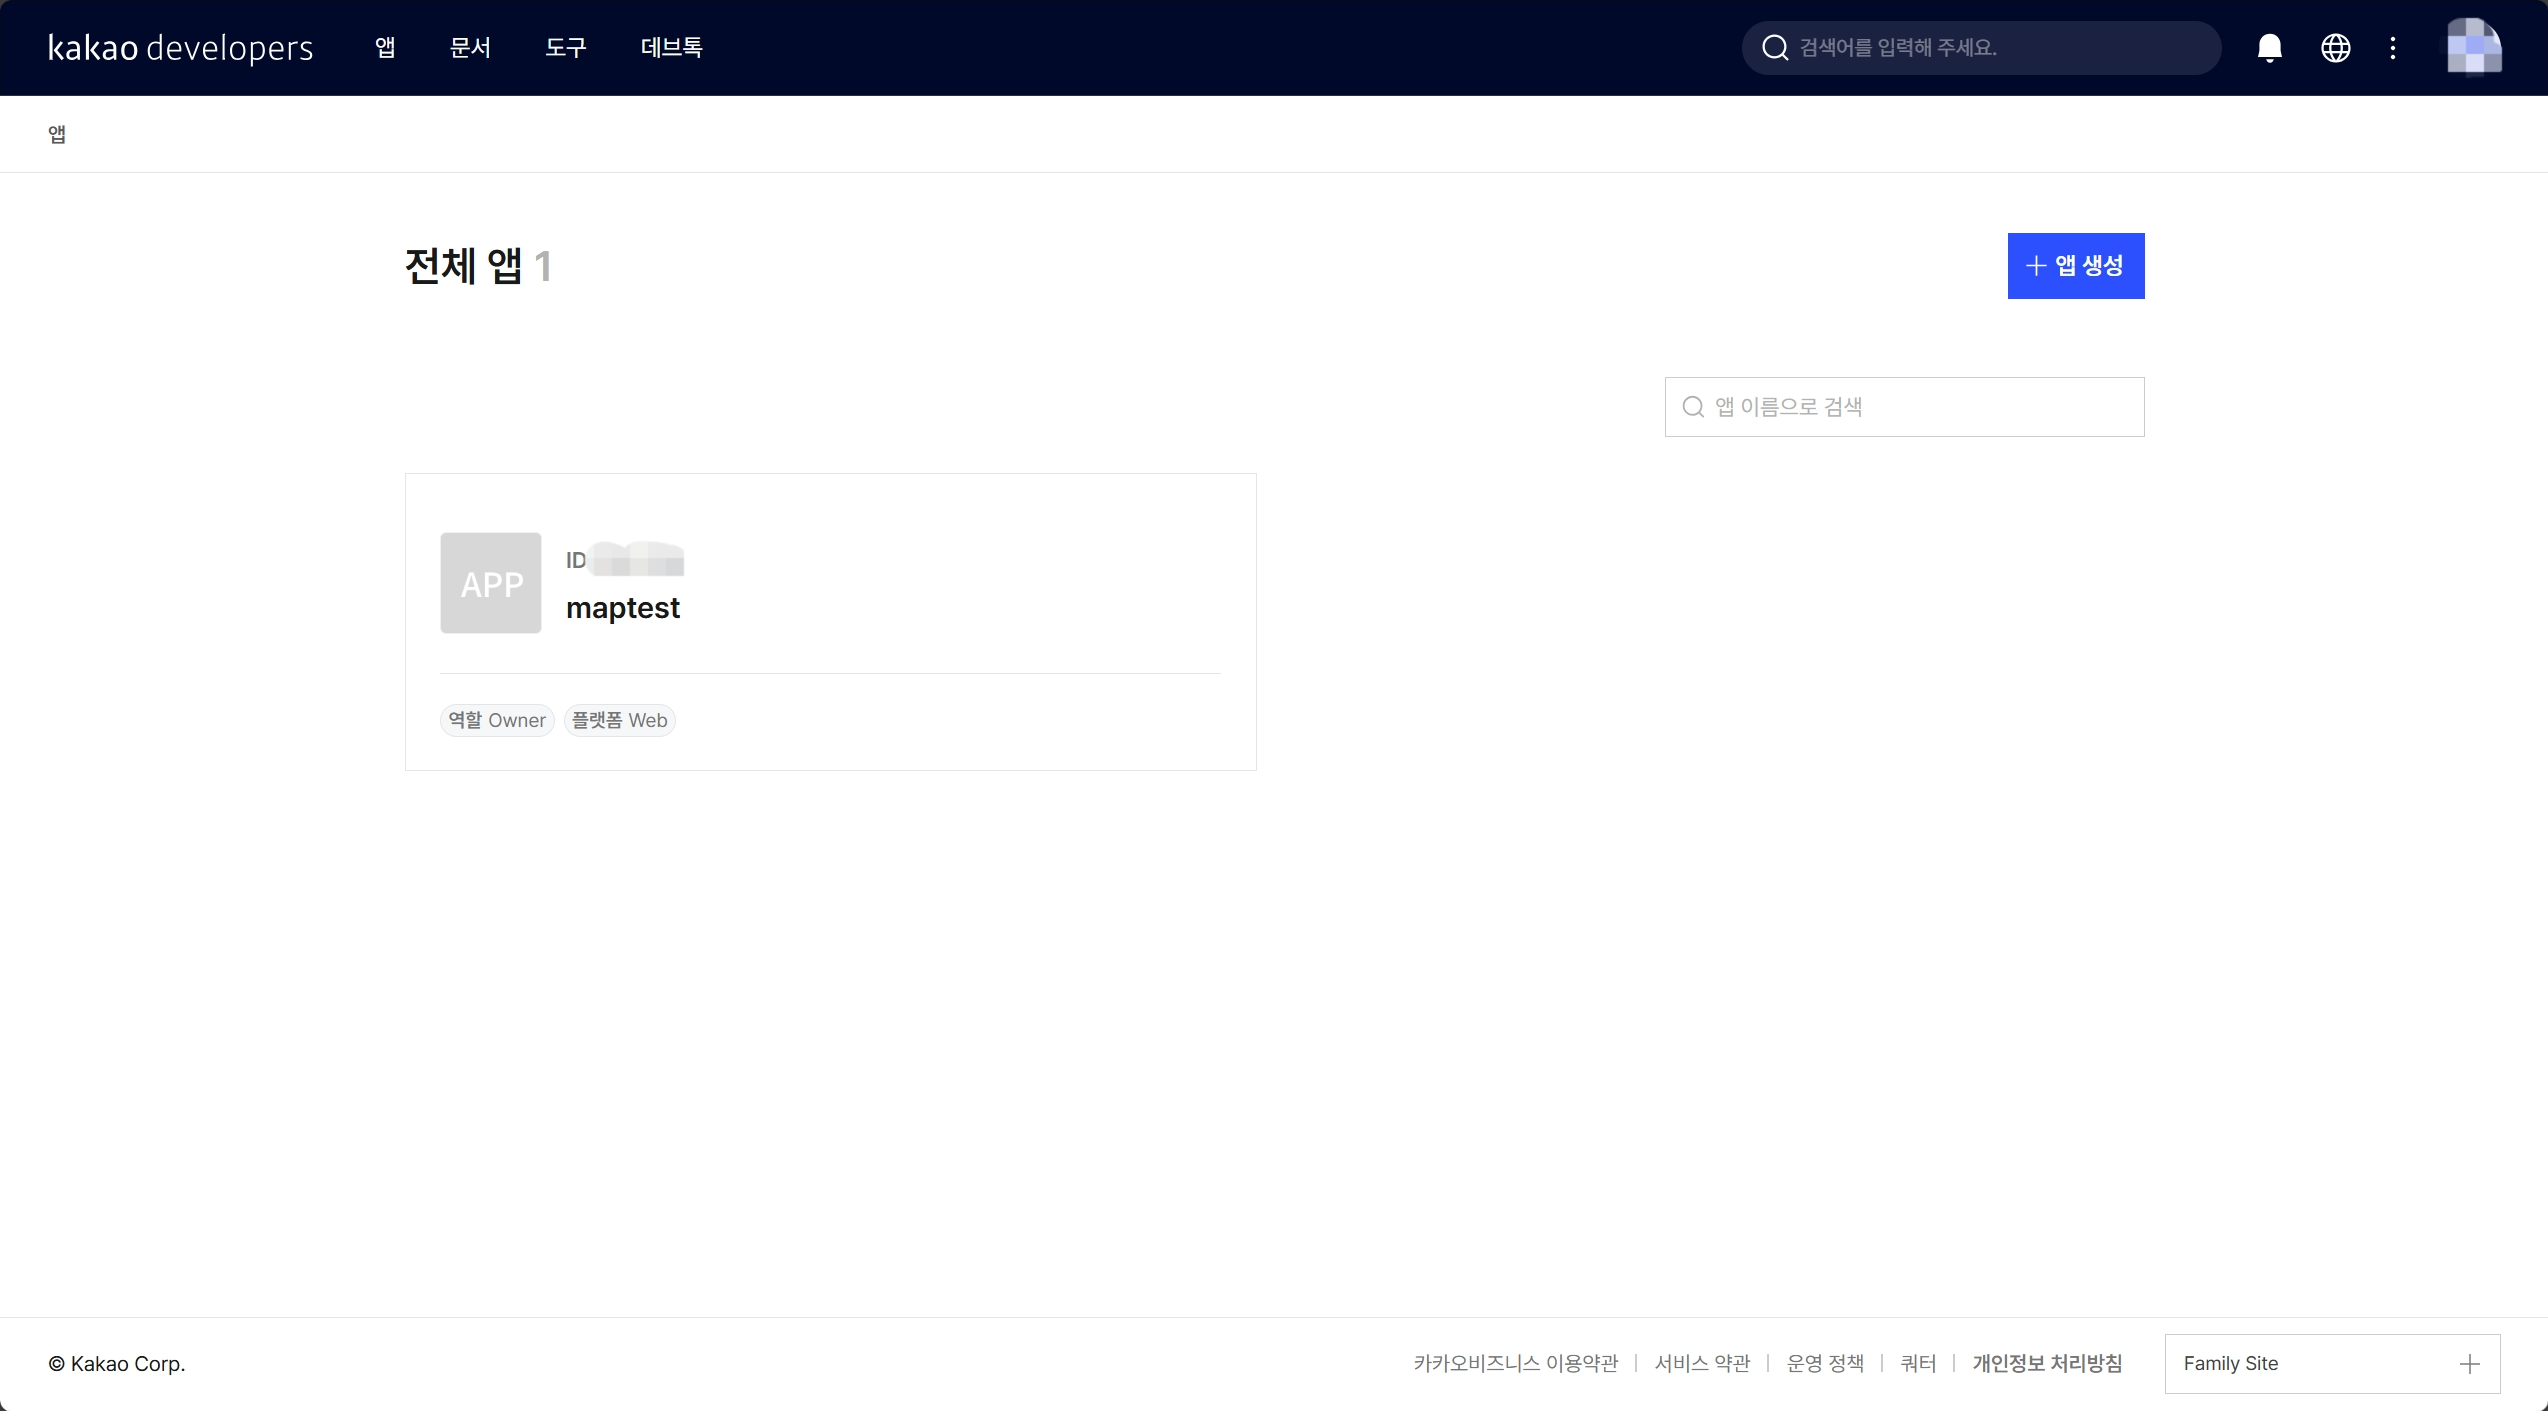
Task: Focus the 앱 이름으로 검색 field
Action: (x=1920, y=407)
